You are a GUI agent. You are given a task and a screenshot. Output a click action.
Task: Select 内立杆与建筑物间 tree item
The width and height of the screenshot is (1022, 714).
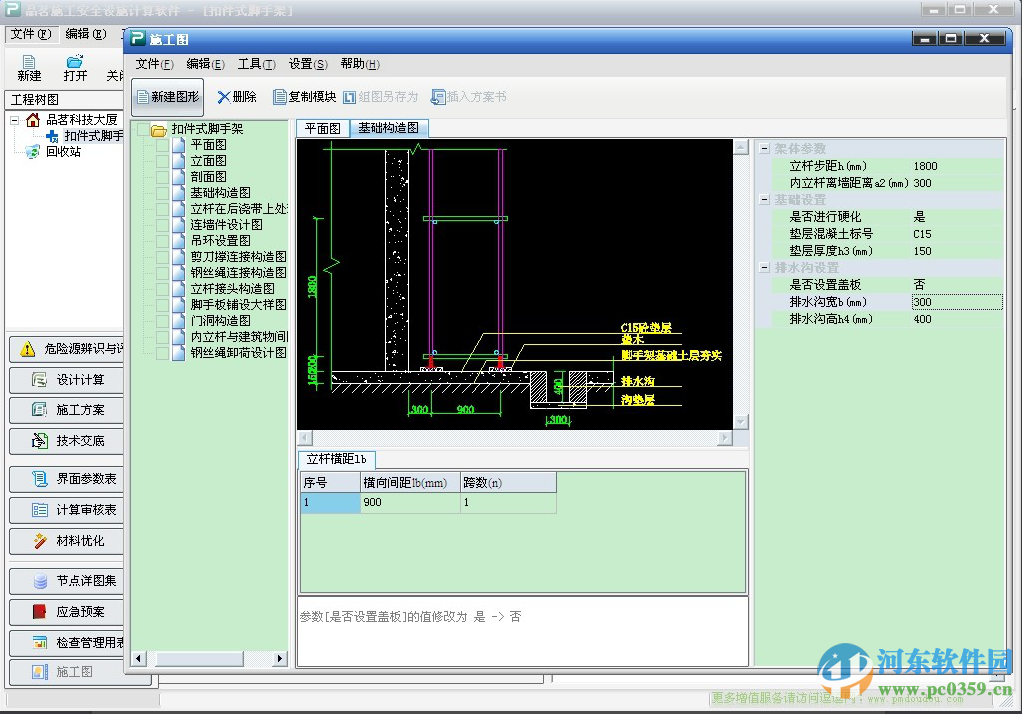[x=239, y=336]
